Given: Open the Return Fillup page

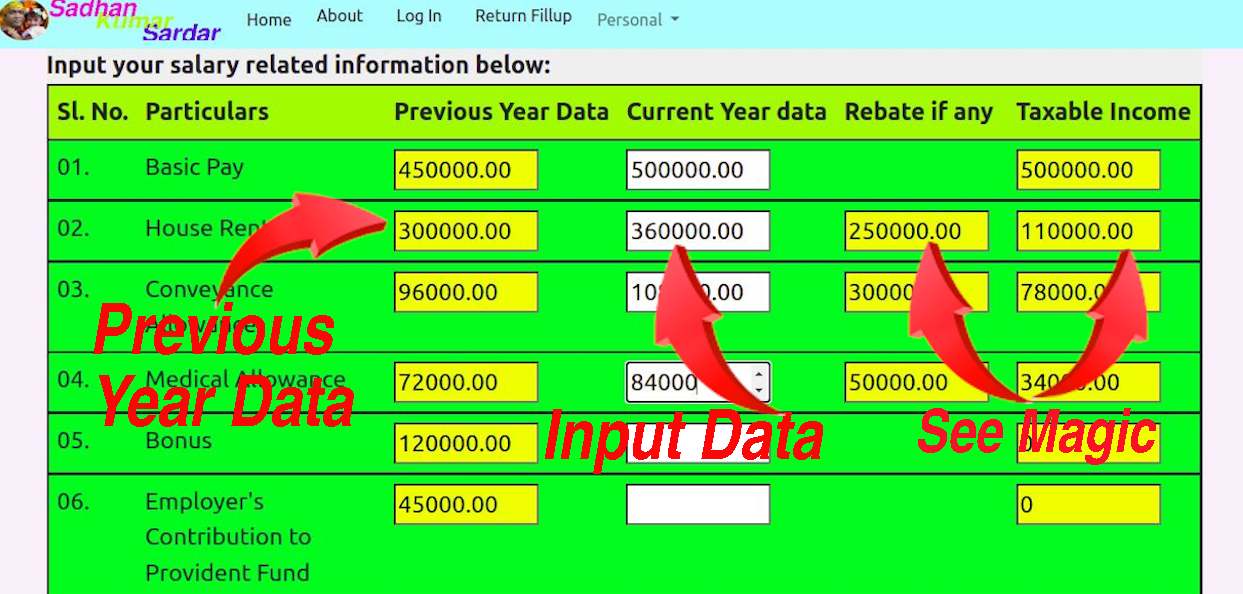Looking at the screenshot, I should (x=523, y=16).
